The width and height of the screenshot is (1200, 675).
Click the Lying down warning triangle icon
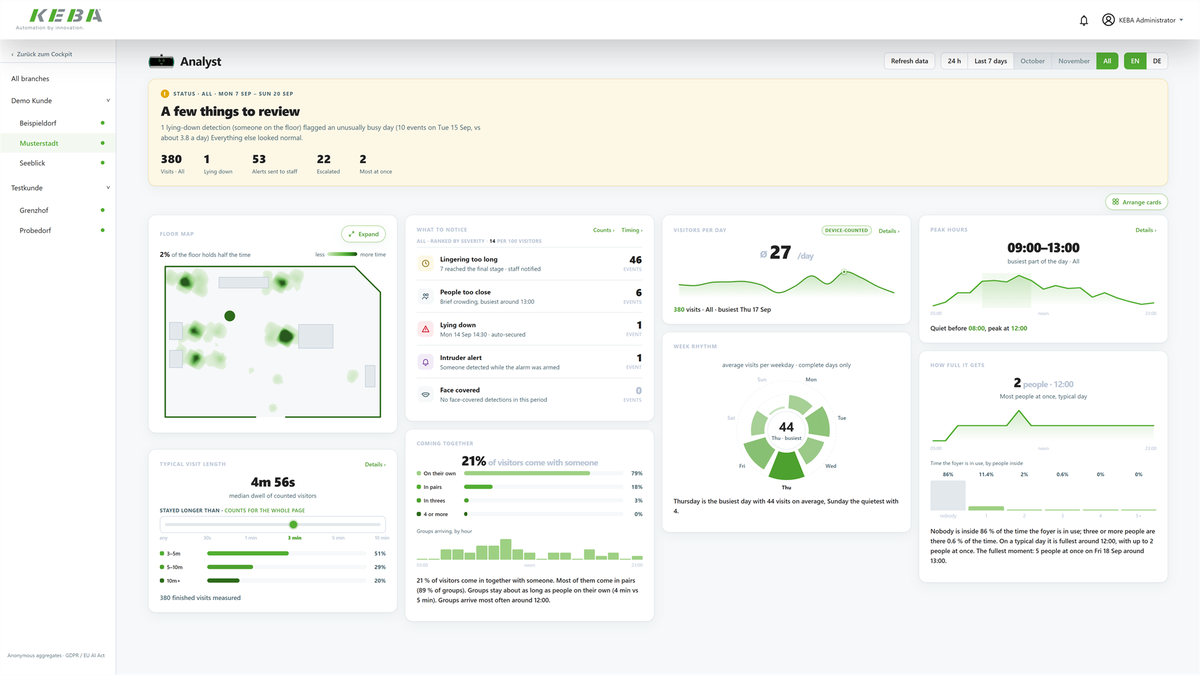(425, 329)
